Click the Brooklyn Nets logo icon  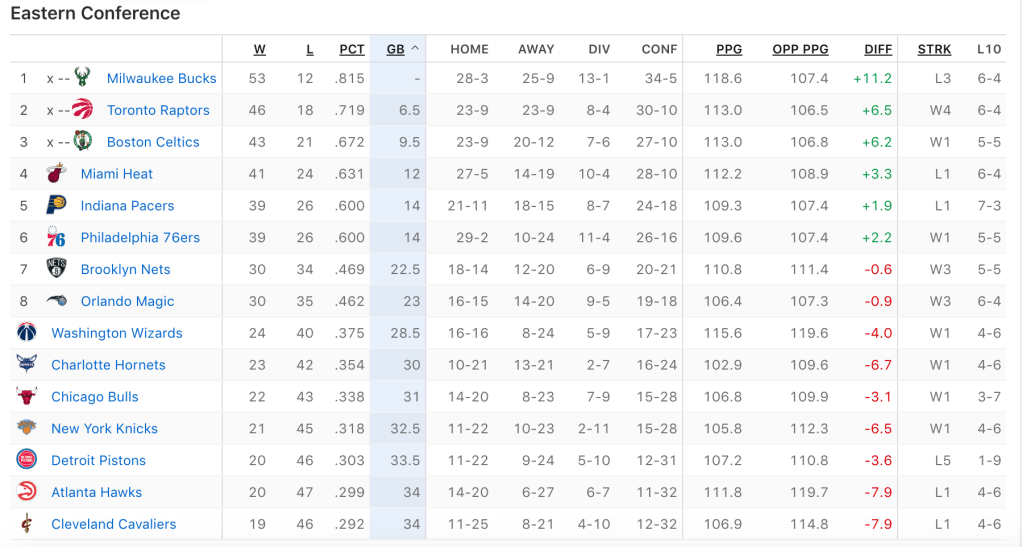(56, 269)
